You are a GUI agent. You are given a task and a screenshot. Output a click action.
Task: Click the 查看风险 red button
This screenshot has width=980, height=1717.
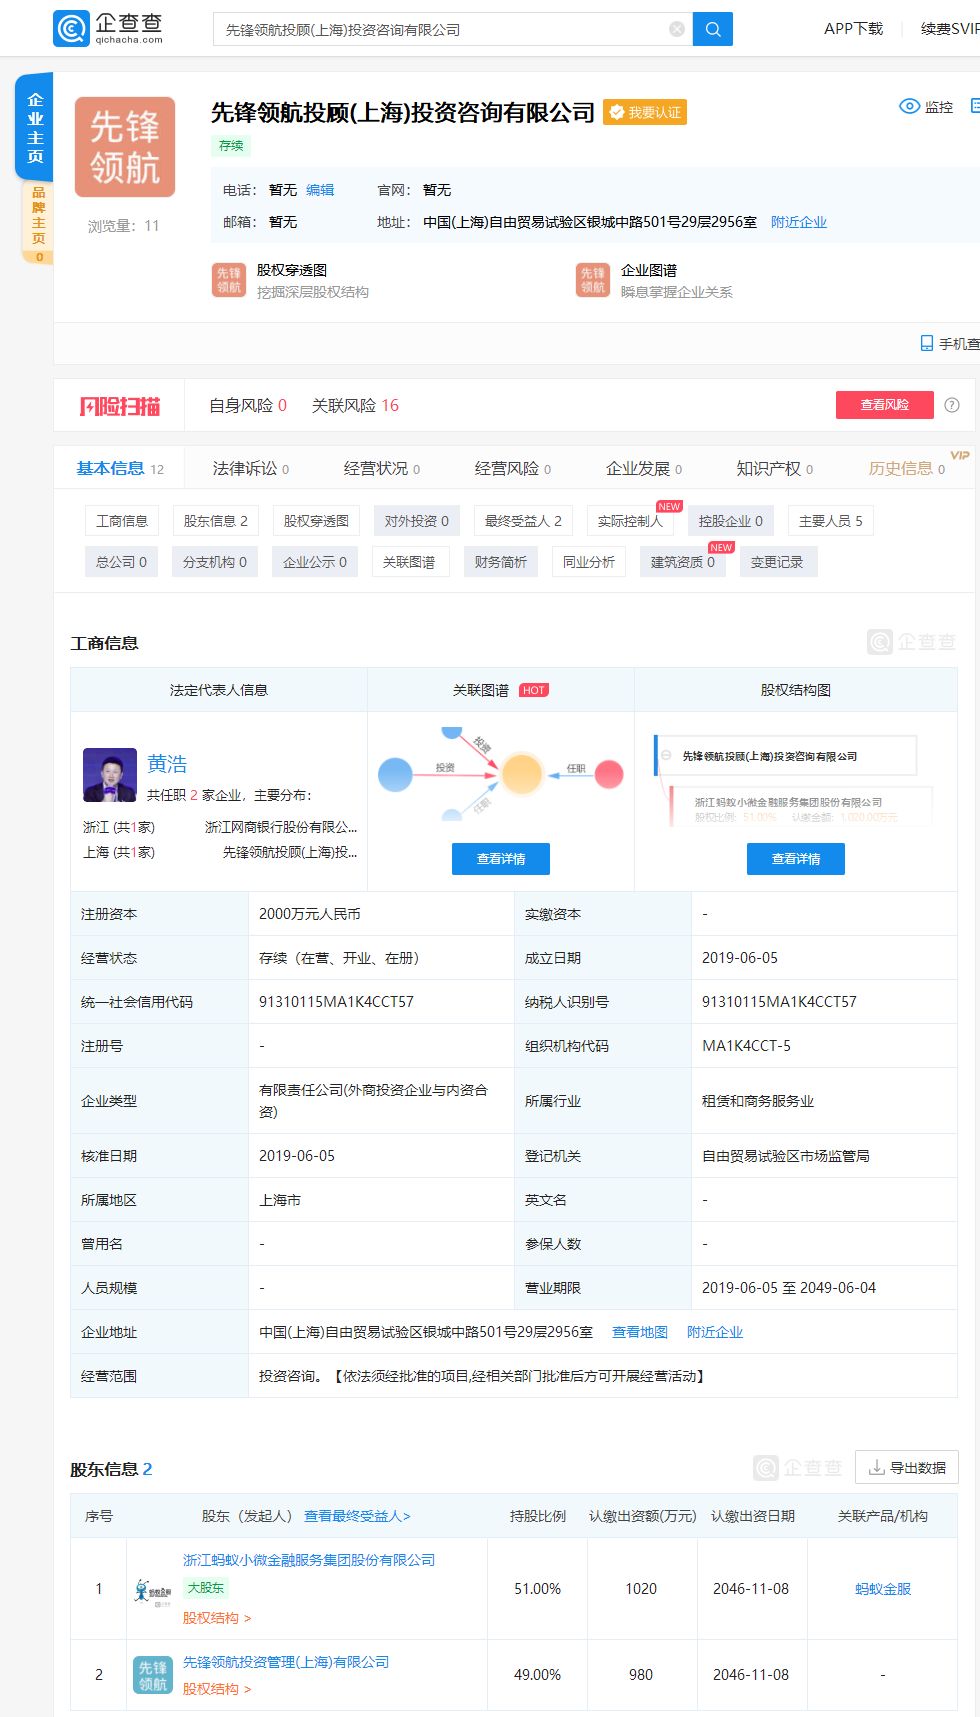(884, 405)
